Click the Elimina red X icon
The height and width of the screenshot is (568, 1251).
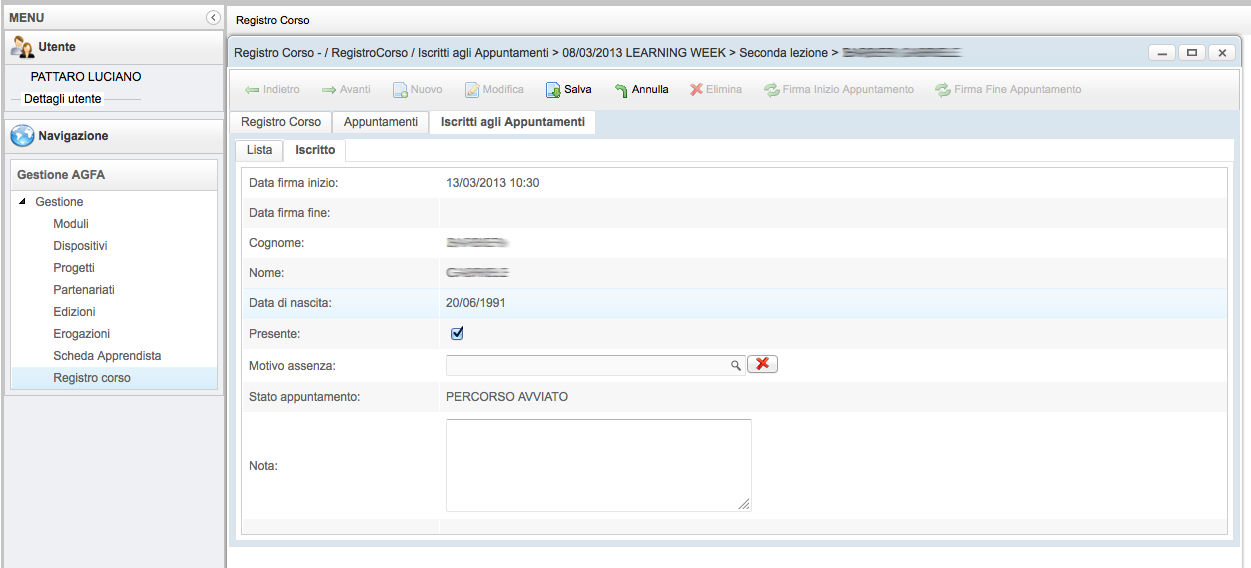(696, 90)
